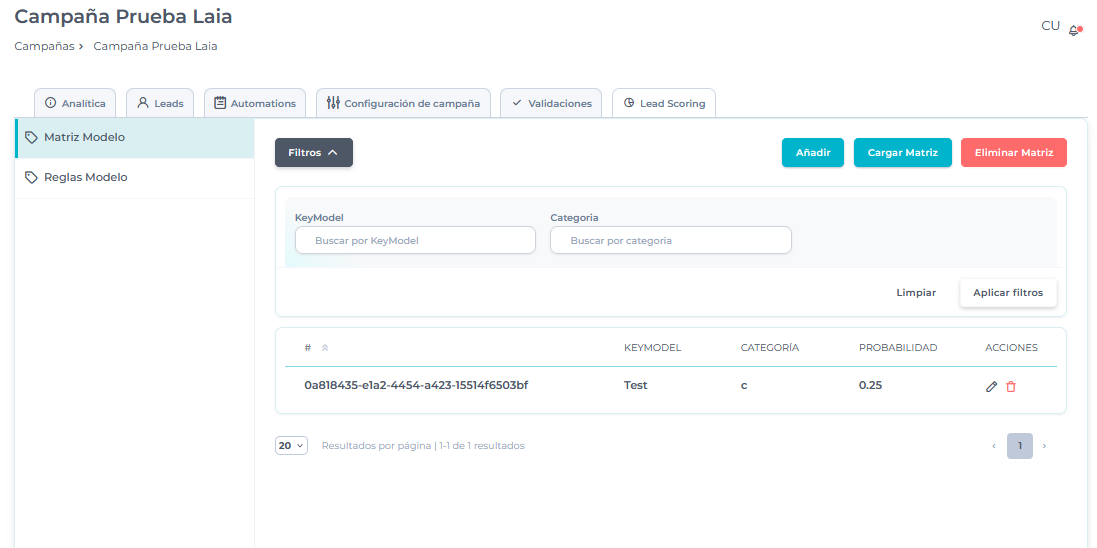Open the Validaciones tab
The width and height of the screenshot is (1097, 548).
(551, 103)
